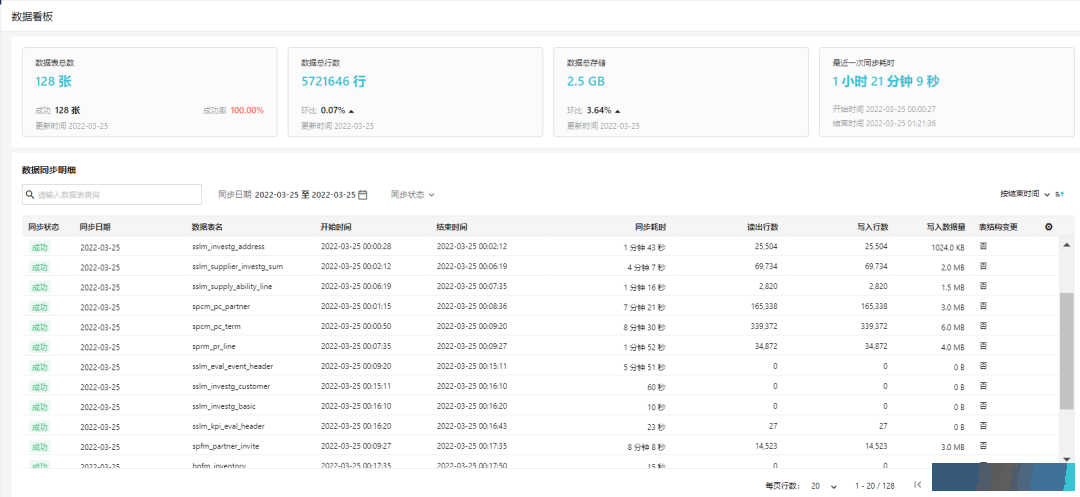The height and width of the screenshot is (497, 1080).
Task: Open the rows-per-page 20 dropdown
Action: (824, 486)
